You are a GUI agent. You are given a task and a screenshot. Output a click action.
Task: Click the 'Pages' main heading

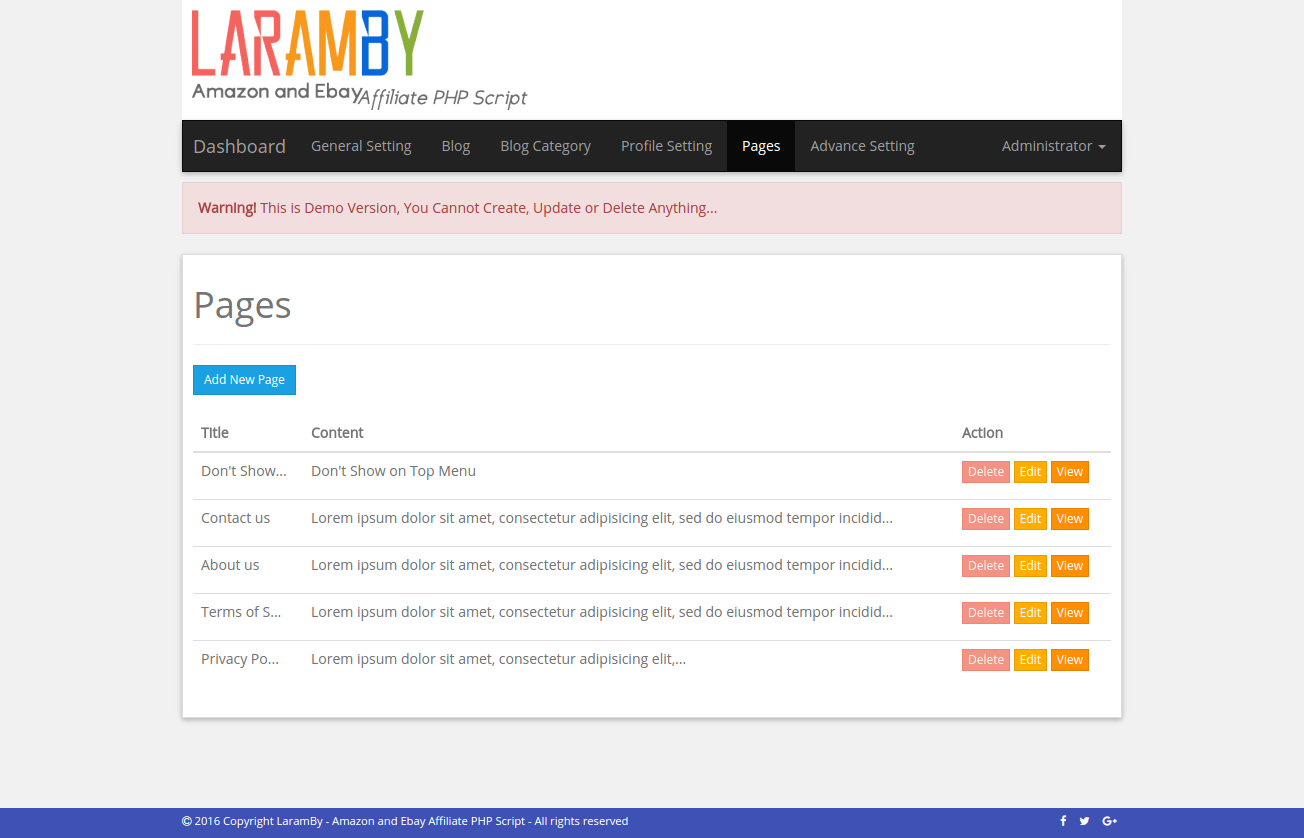pyautogui.click(x=242, y=305)
